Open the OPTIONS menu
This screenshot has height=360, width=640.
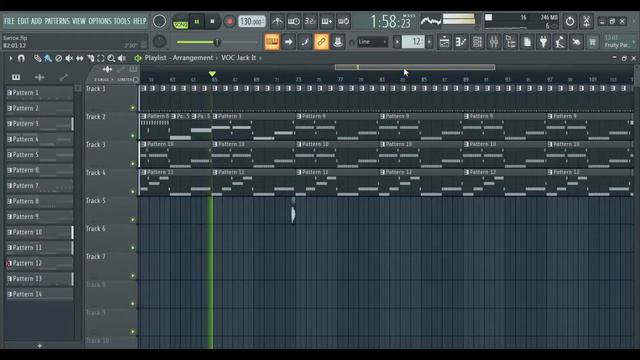tap(100, 21)
